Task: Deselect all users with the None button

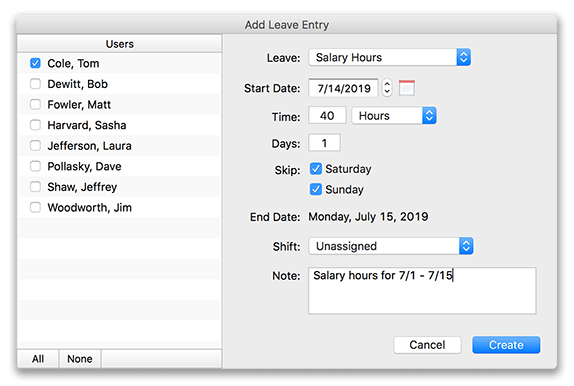Action: (80, 359)
